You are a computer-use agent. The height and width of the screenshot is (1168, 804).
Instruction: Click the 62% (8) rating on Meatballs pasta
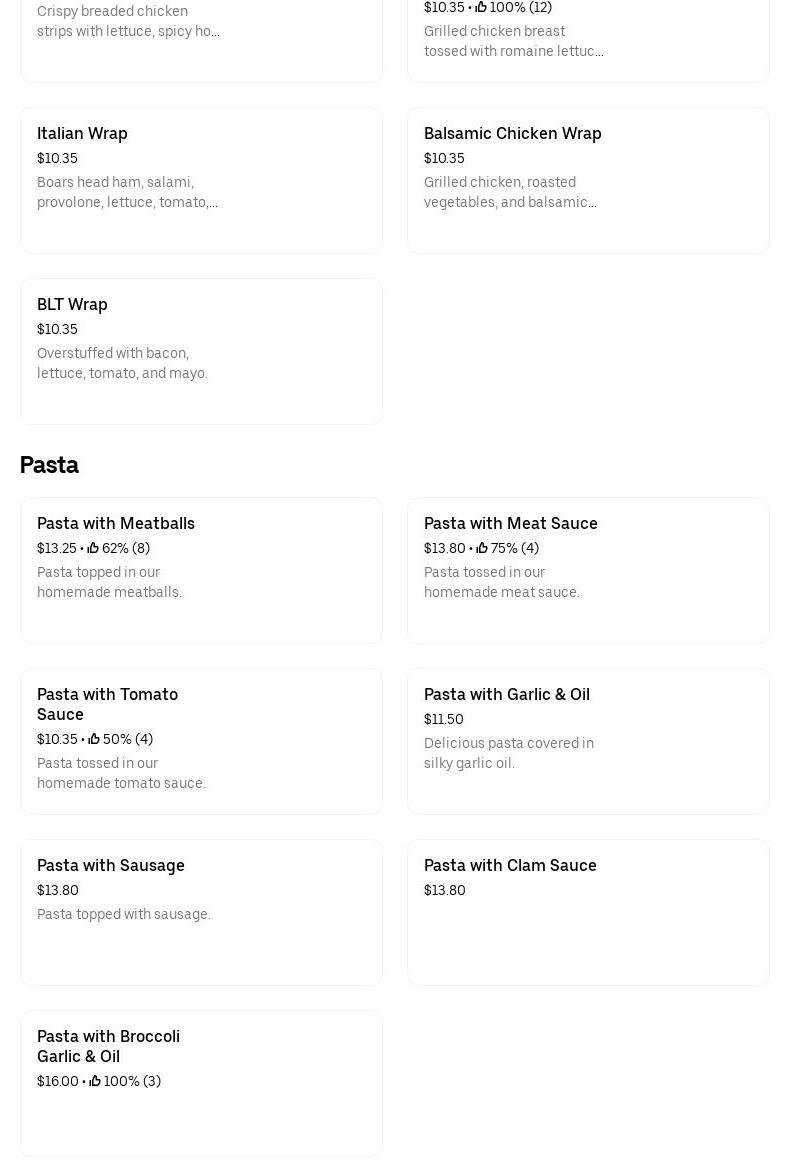pyautogui.click(x=126, y=548)
